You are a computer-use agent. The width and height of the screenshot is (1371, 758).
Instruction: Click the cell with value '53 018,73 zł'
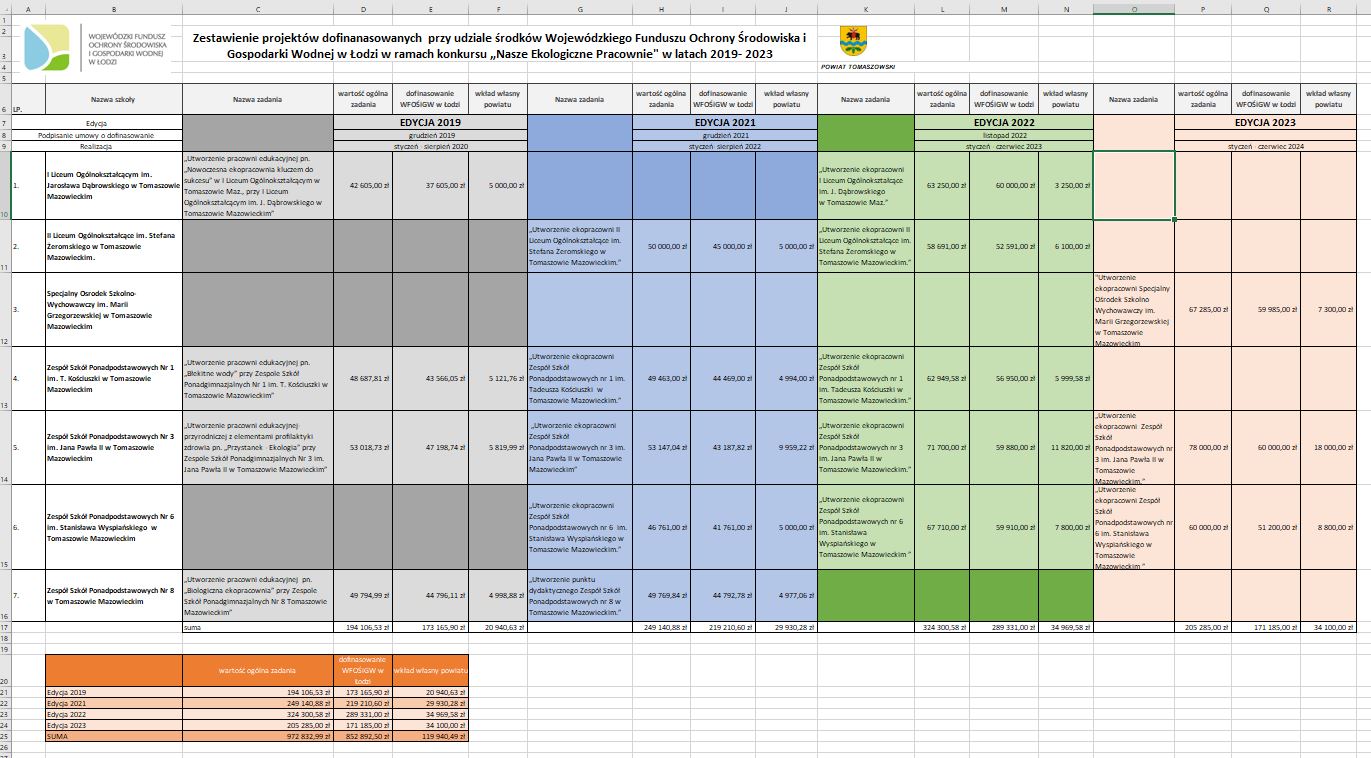click(363, 446)
